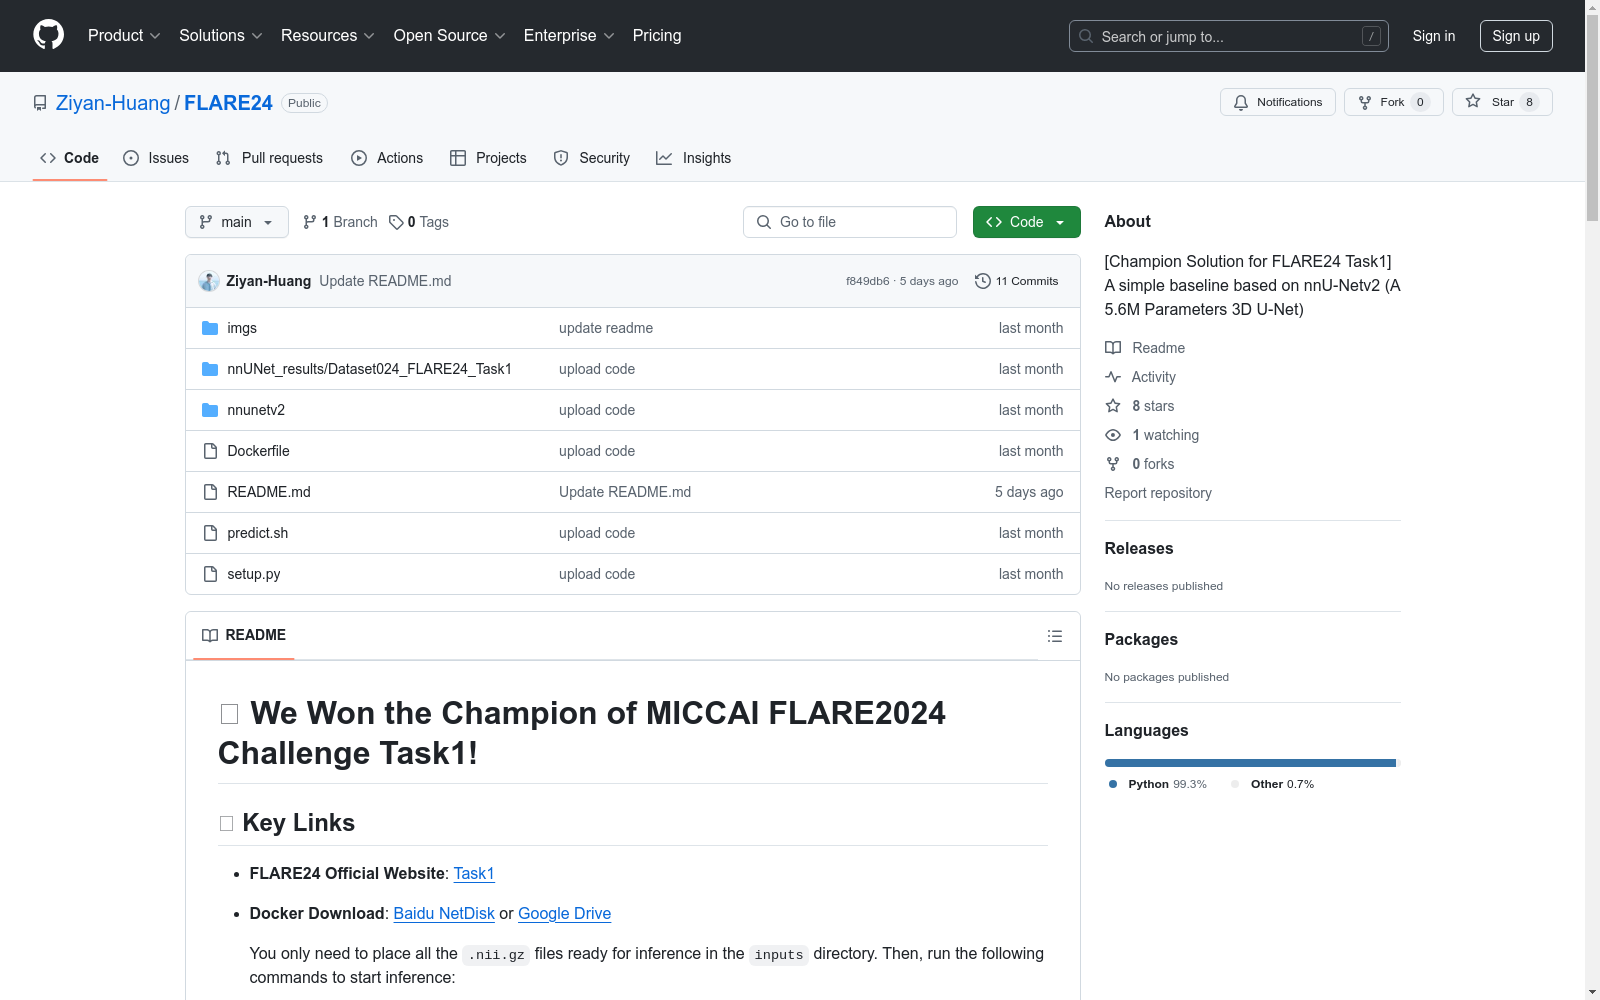
Task: Open the green Code dropdown button
Action: (x=1026, y=222)
